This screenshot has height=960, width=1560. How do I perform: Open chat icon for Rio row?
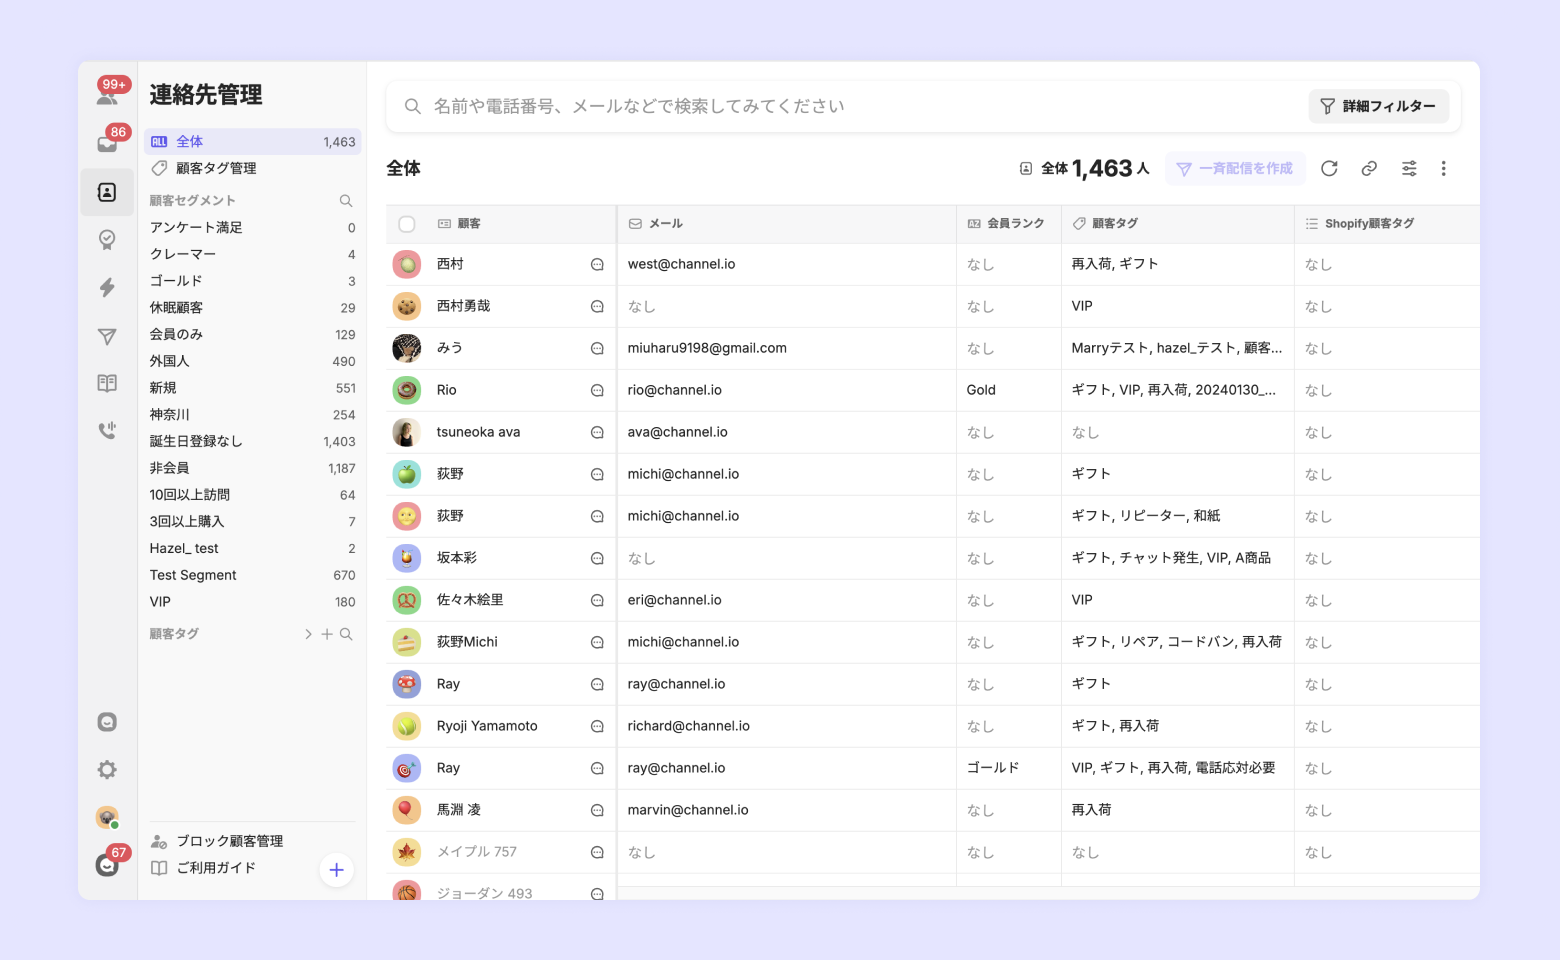click(x=597, y=391)
